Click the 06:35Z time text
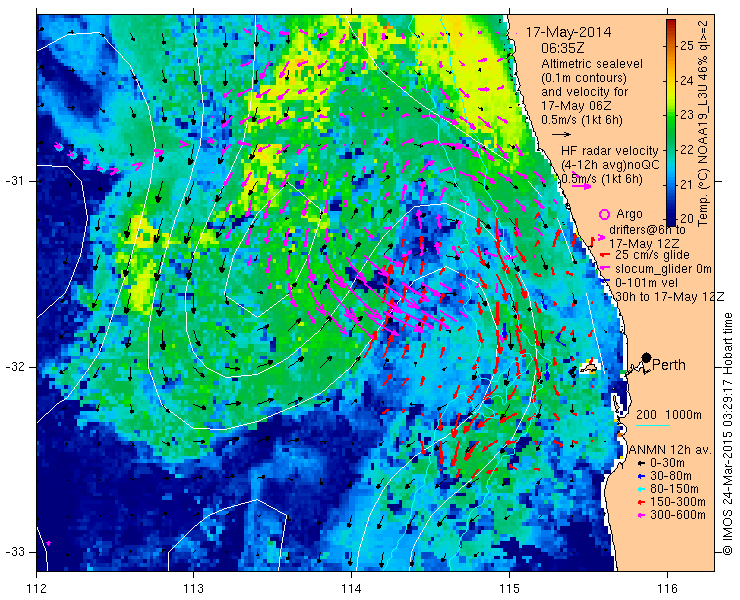 563,48
